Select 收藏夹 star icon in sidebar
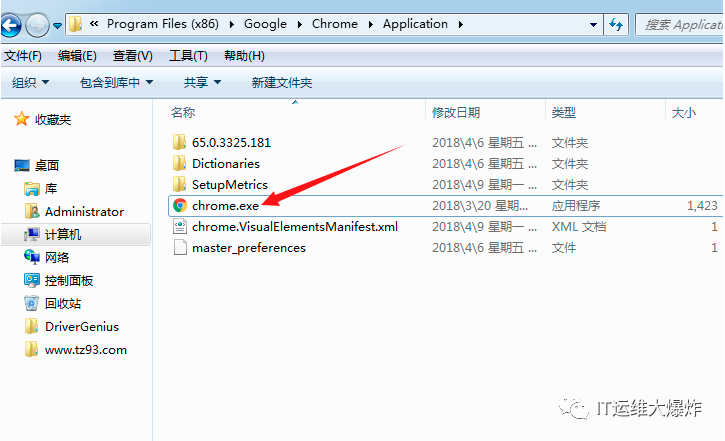This screenshot has width=725, height=441. coord(21,119)
